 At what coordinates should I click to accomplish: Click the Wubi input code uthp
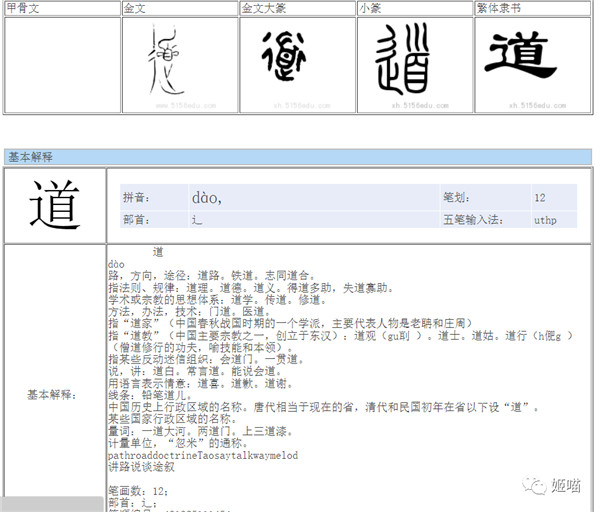[x=546, y=220]
